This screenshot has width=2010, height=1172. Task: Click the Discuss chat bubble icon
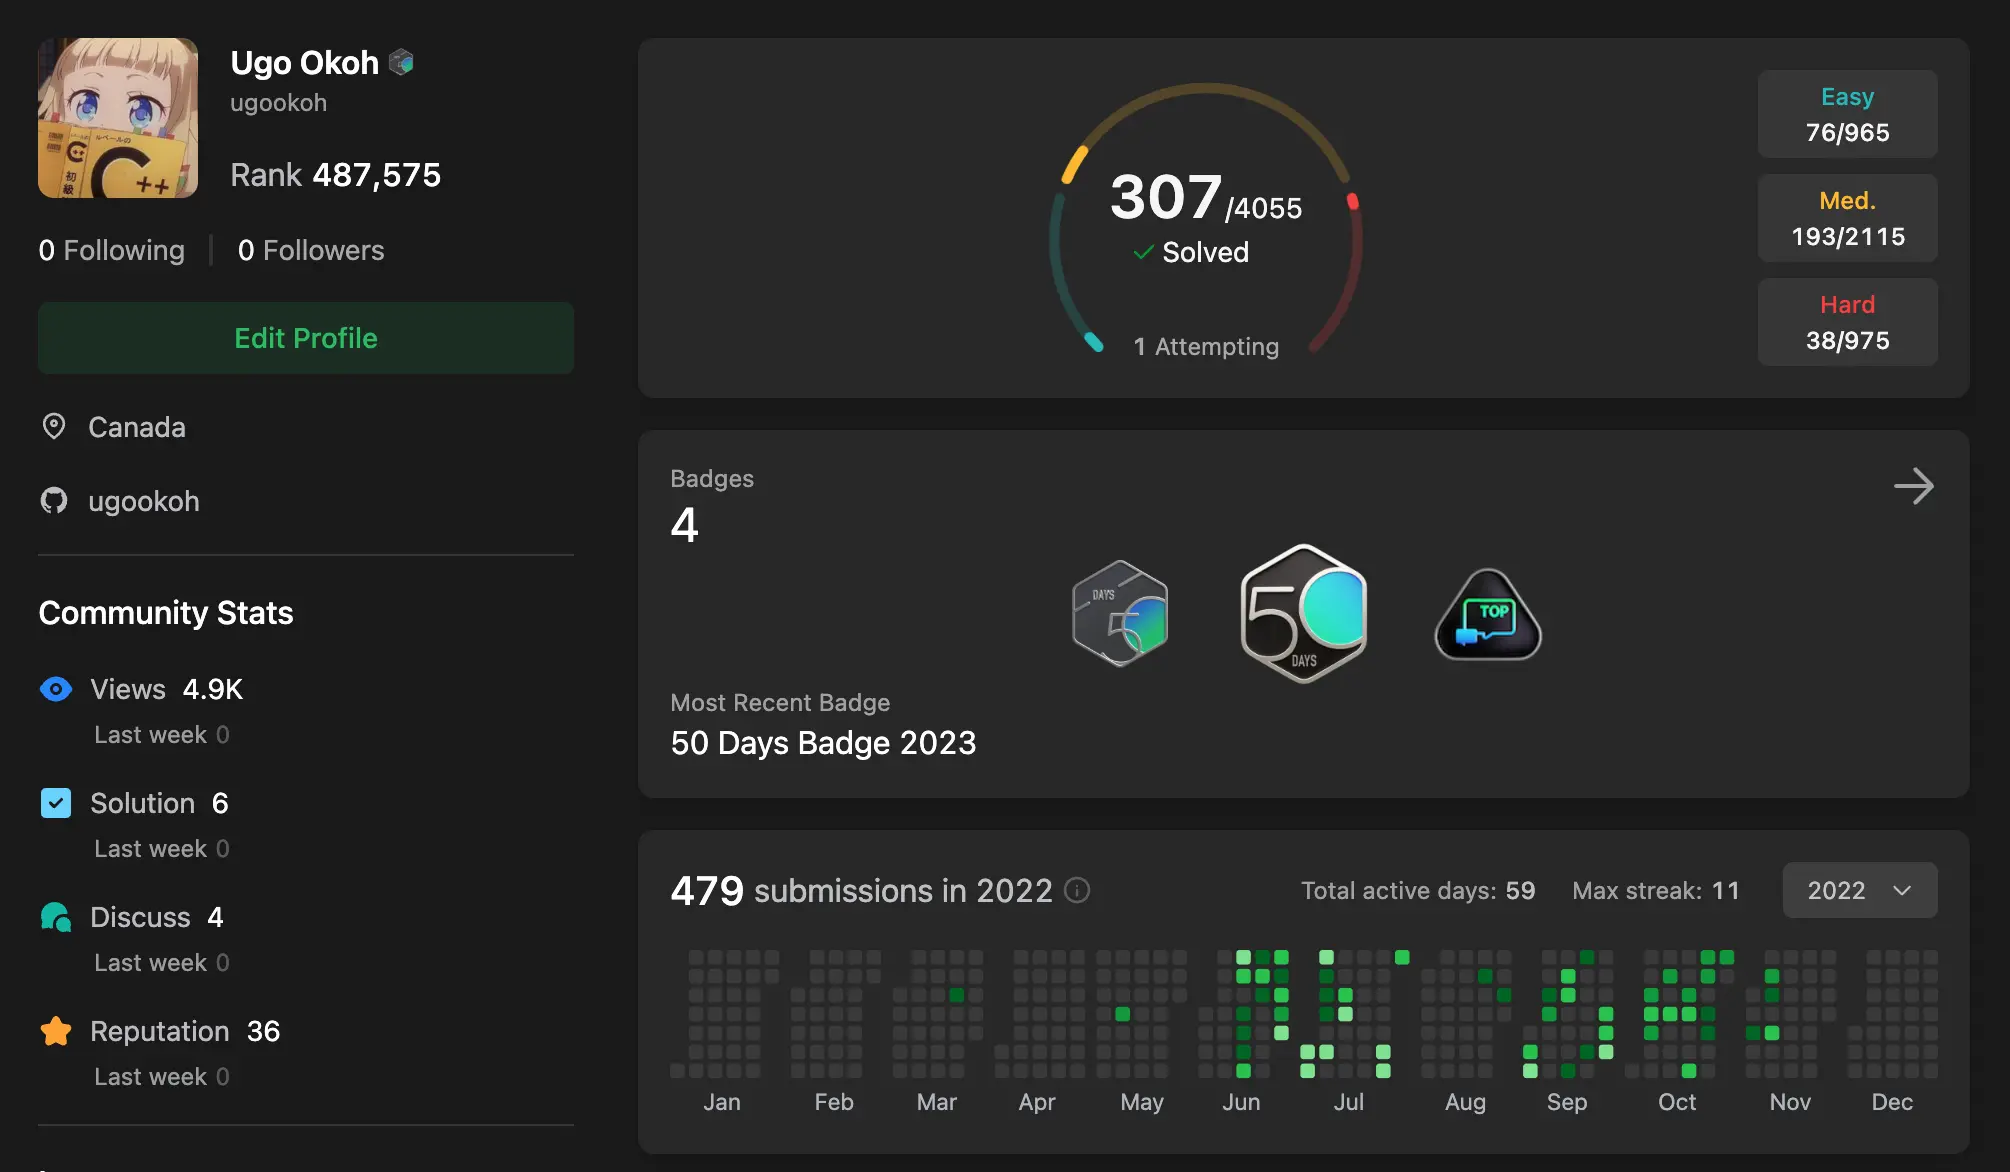56,917
